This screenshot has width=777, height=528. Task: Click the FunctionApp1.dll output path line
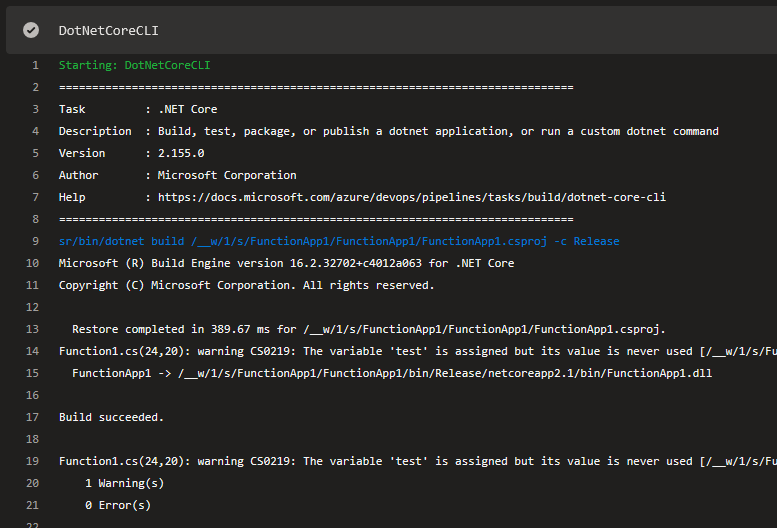[x=390, y=373]
